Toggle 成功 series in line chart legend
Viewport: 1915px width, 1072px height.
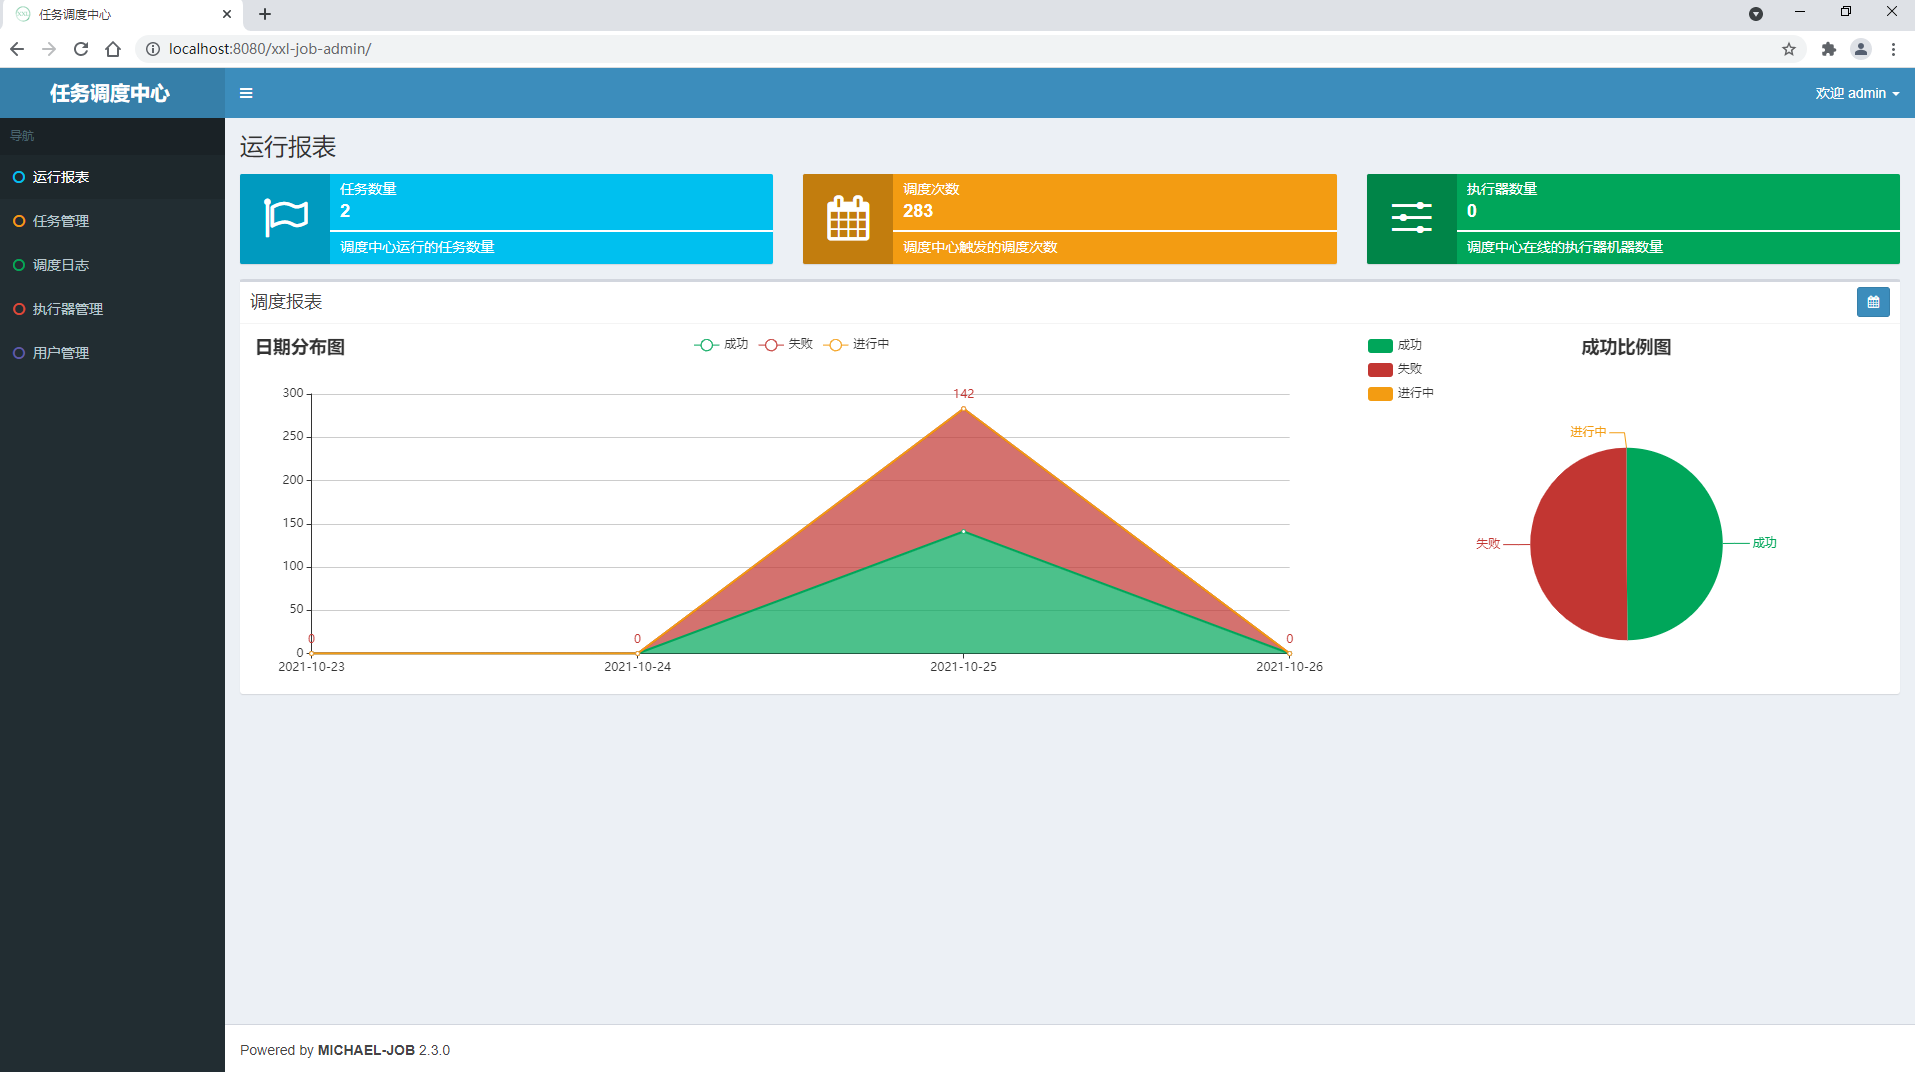[721, 344]
